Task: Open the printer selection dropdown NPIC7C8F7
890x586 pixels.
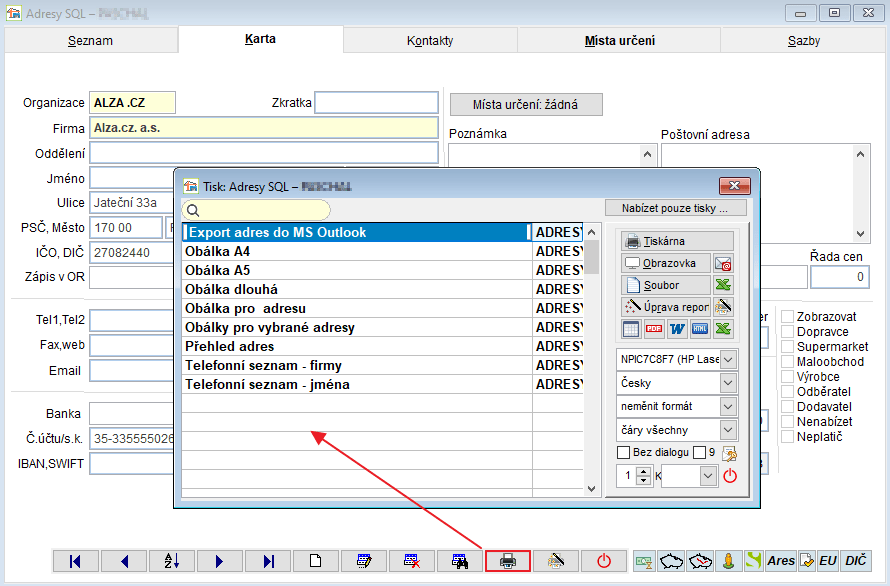Action: pos(728,359)
